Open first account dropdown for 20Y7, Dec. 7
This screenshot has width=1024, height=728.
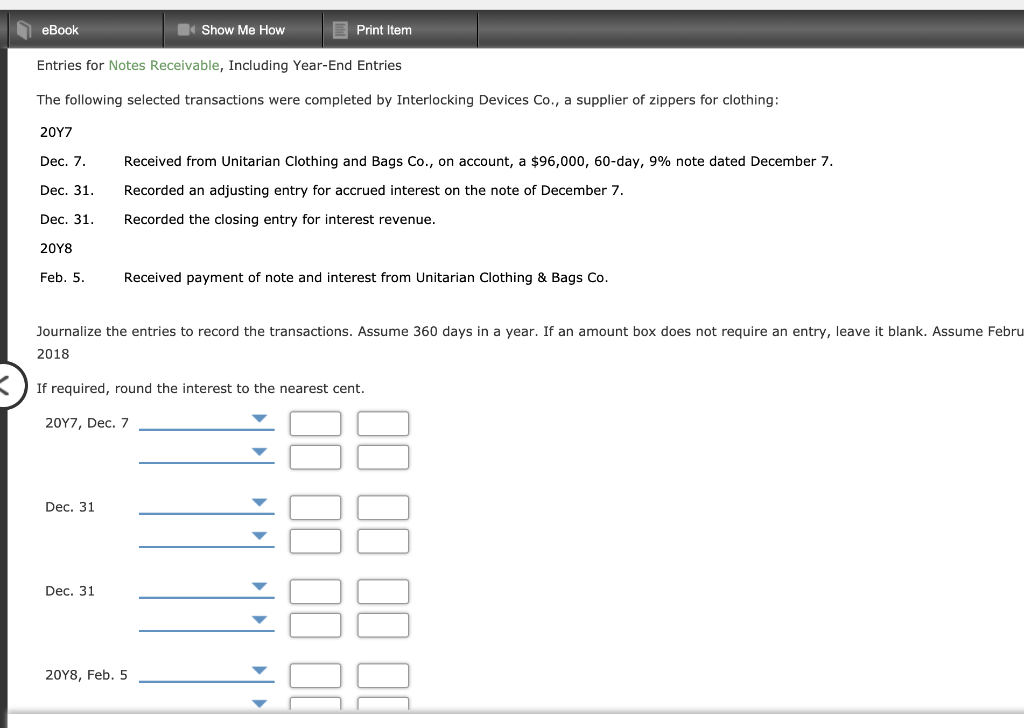(206, 421)
